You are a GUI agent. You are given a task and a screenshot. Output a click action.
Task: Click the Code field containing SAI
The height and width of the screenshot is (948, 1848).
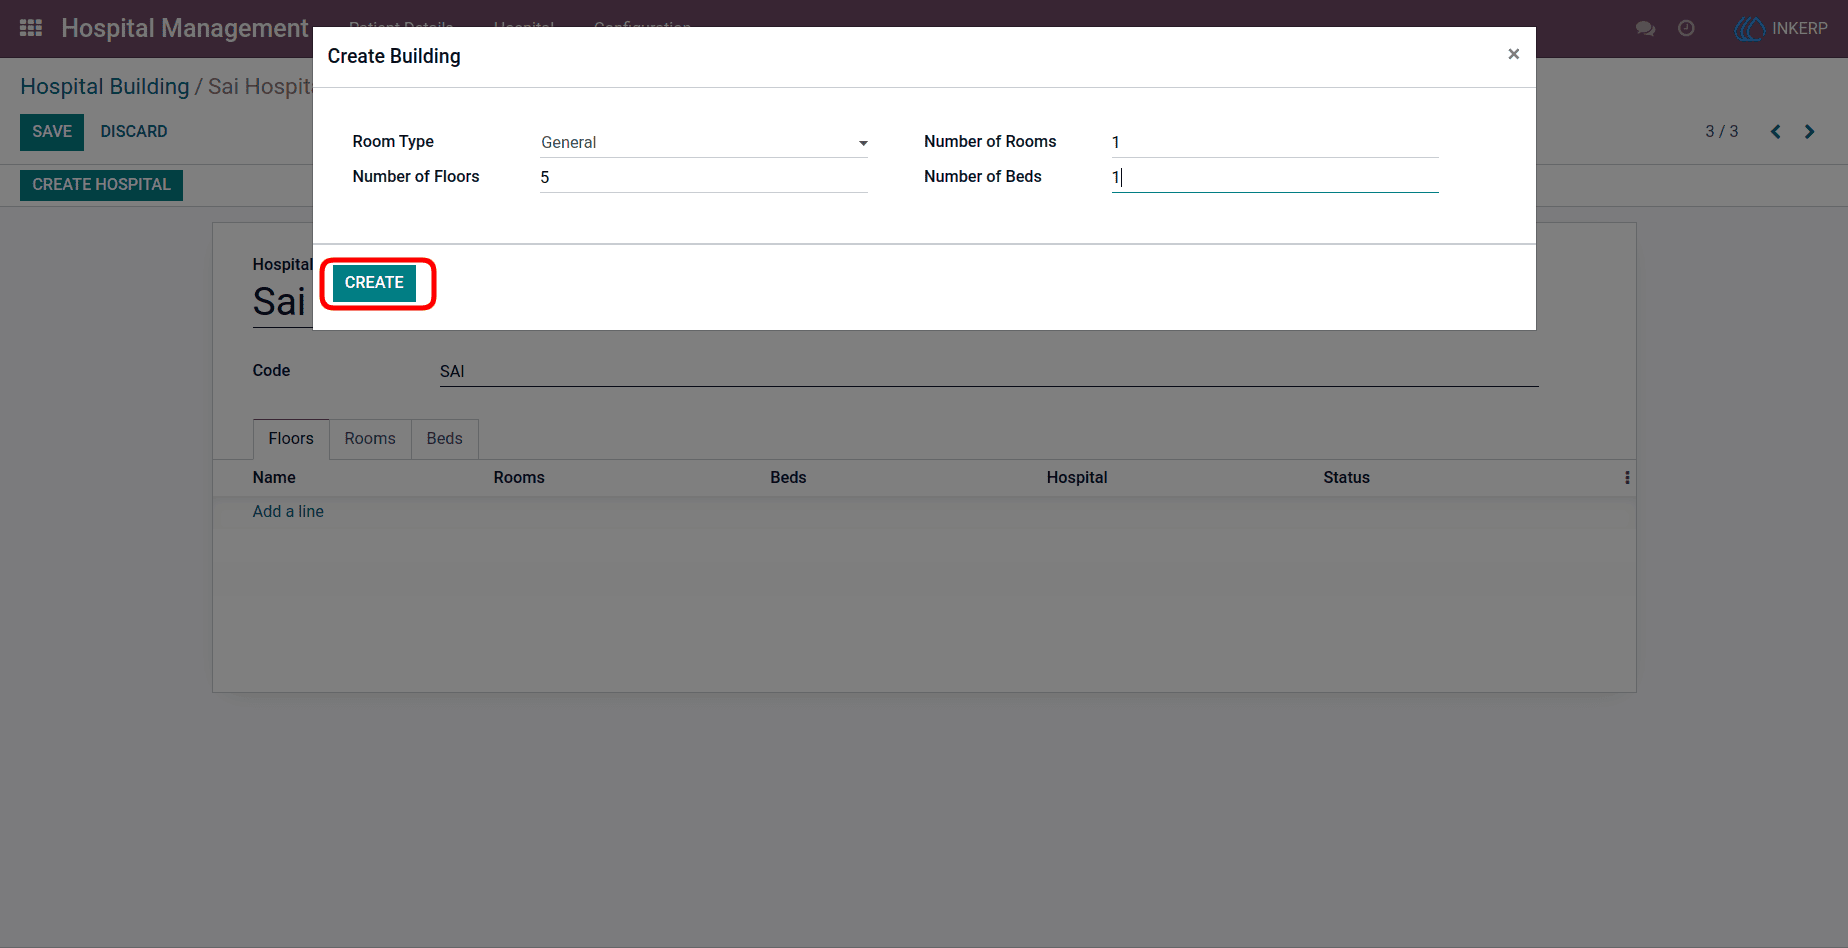pyautogui.click(x=989, y=371)
